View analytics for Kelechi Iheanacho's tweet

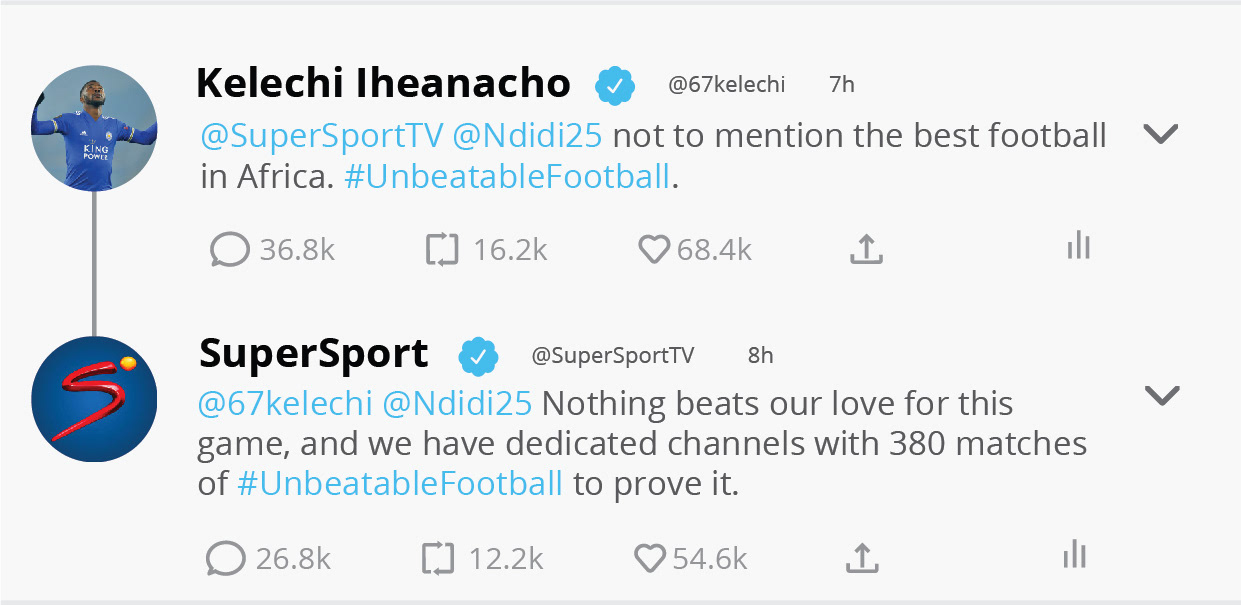(1078, 245)
